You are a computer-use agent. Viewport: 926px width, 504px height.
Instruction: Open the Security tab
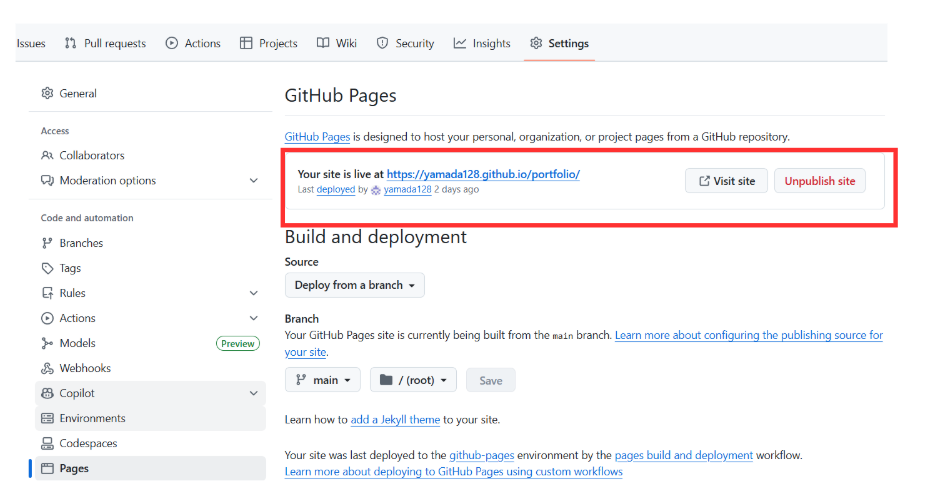click(x=405, y=43)
